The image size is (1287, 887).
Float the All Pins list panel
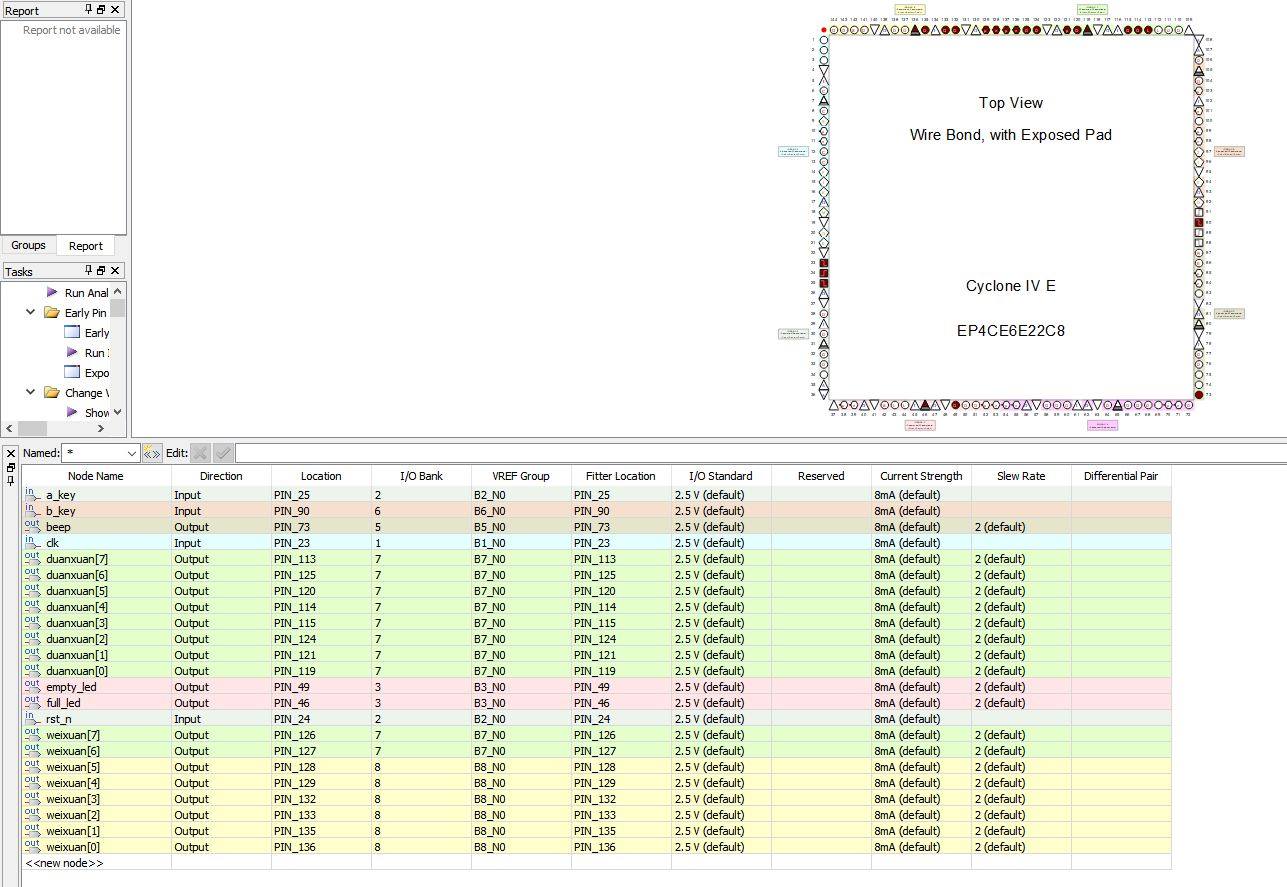point(11,467)
